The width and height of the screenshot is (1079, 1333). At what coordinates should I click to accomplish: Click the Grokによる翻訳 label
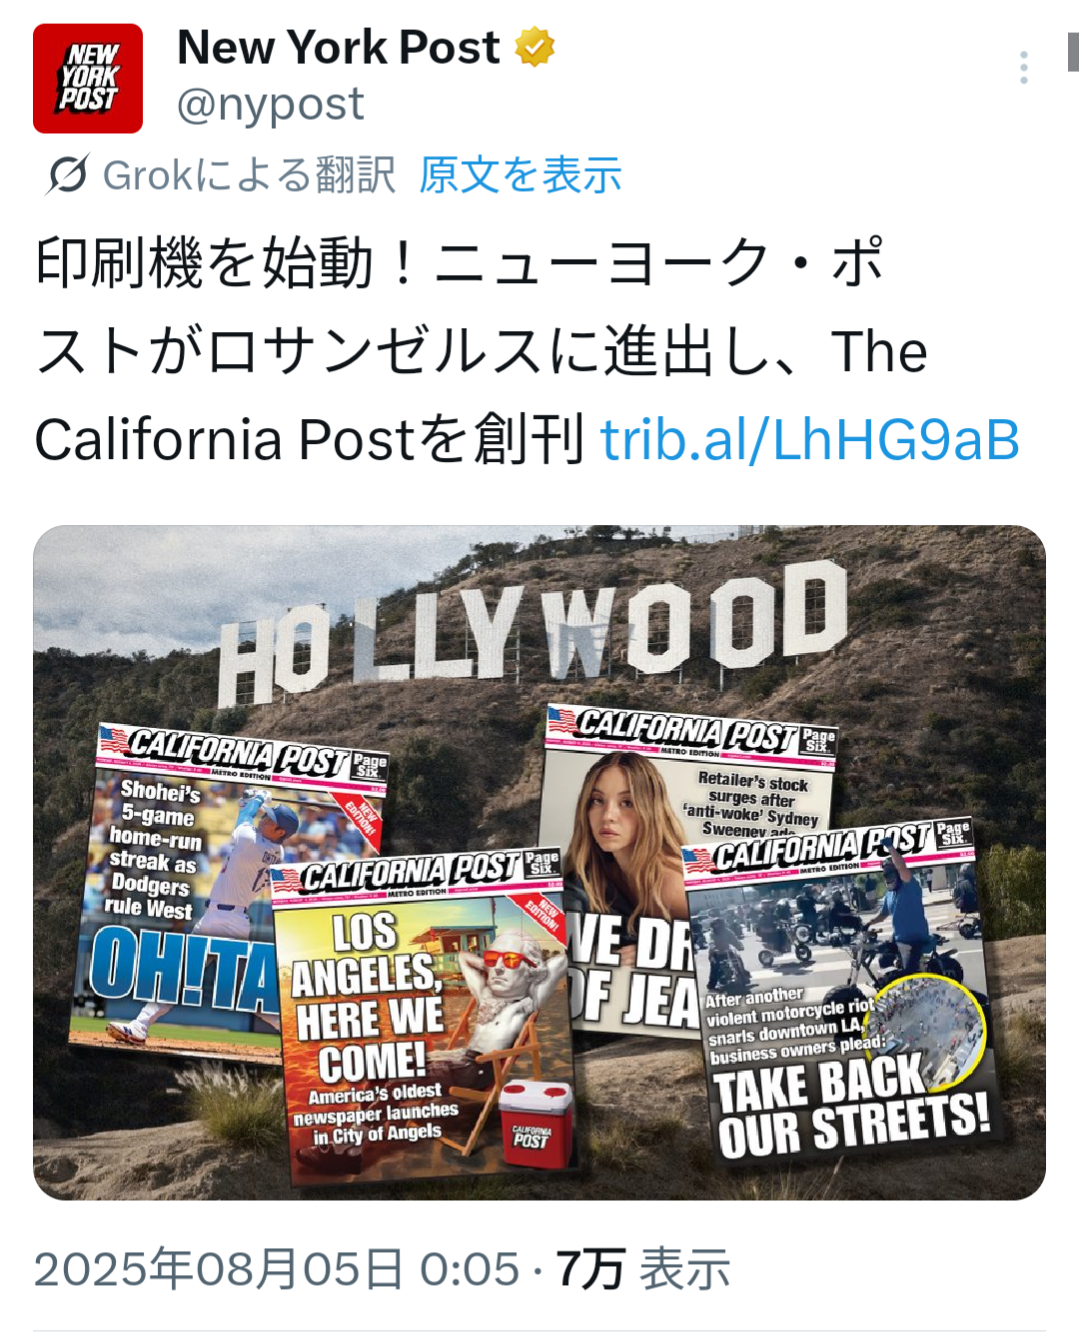point(249,175)
